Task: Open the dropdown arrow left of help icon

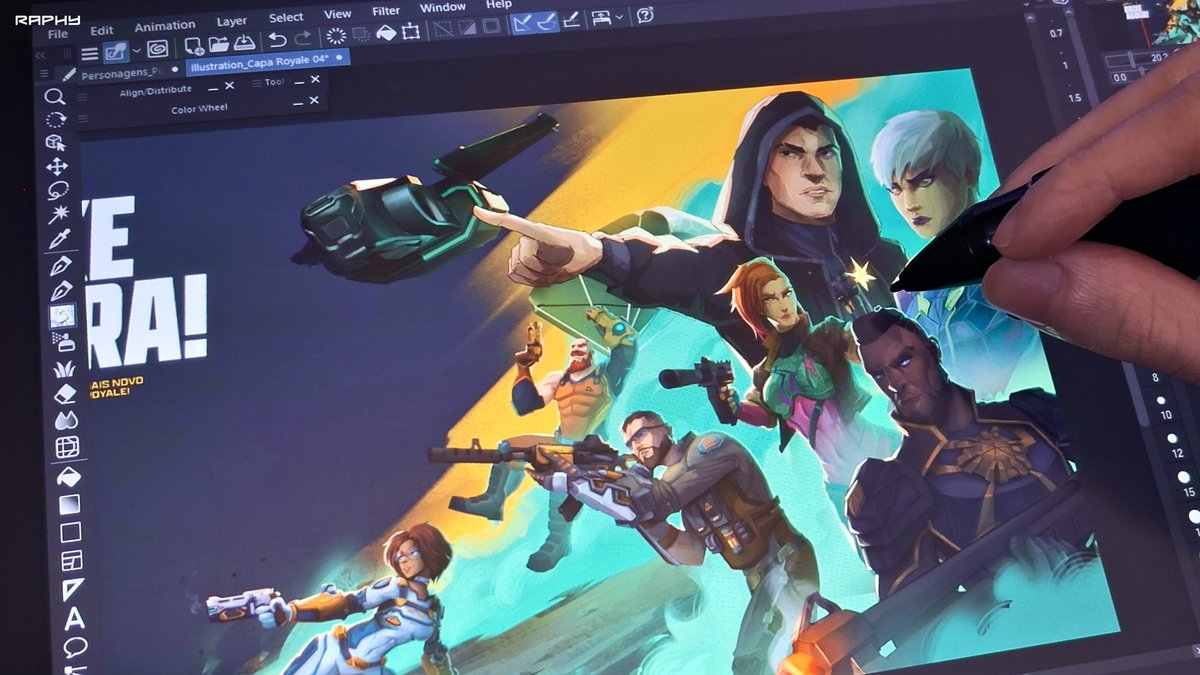Action: pos(619,17)
